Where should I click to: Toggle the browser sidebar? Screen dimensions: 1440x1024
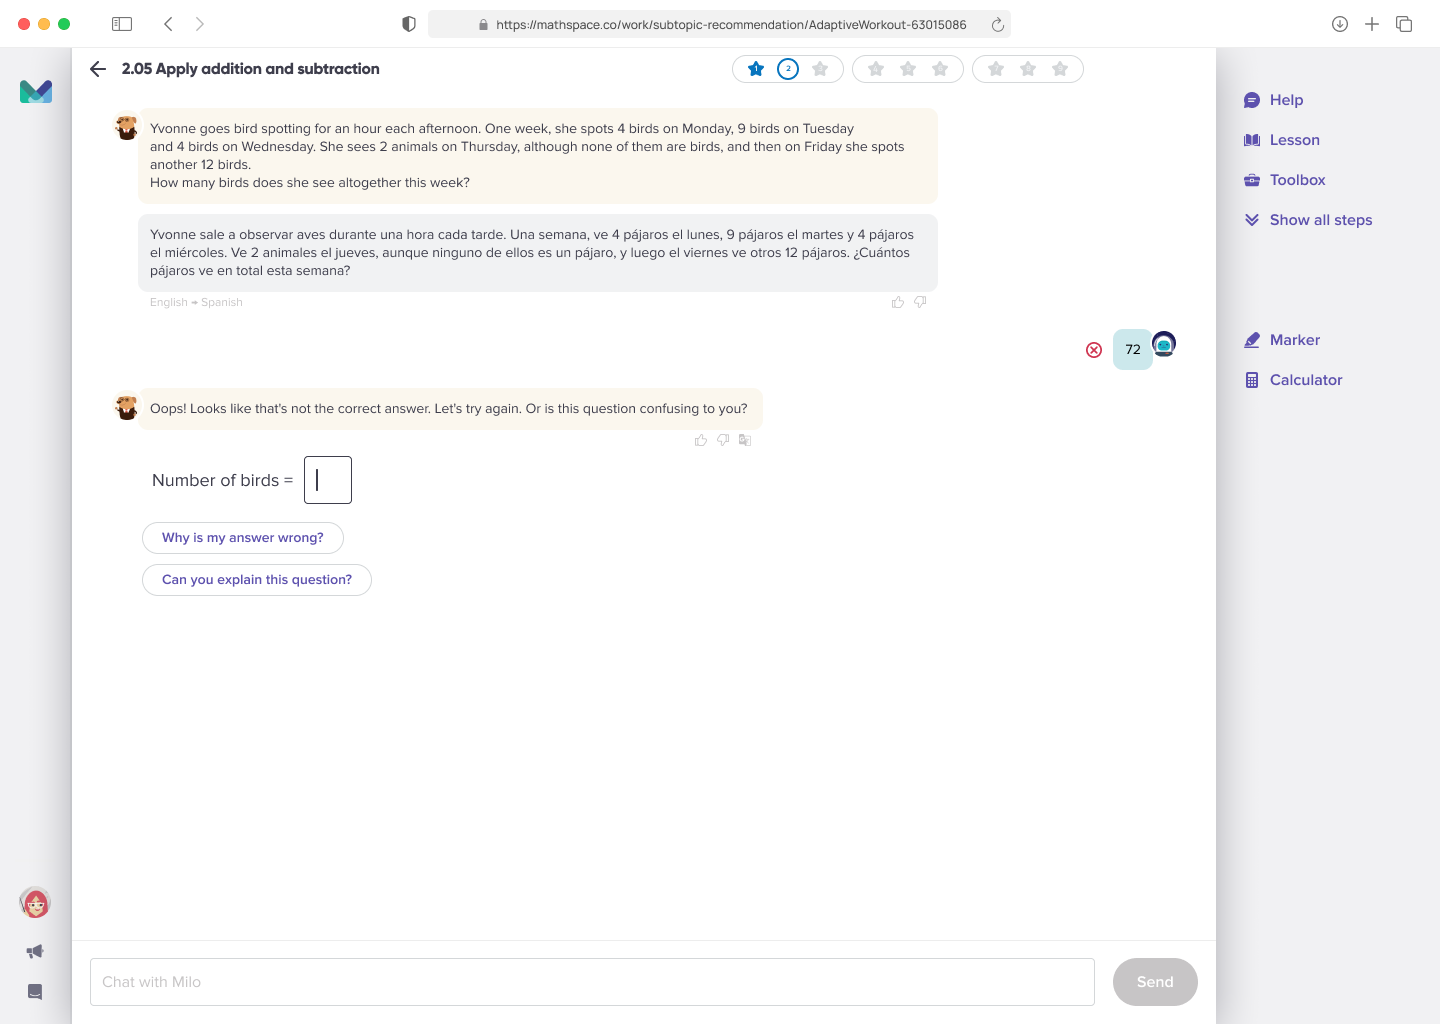click(122, 24)
